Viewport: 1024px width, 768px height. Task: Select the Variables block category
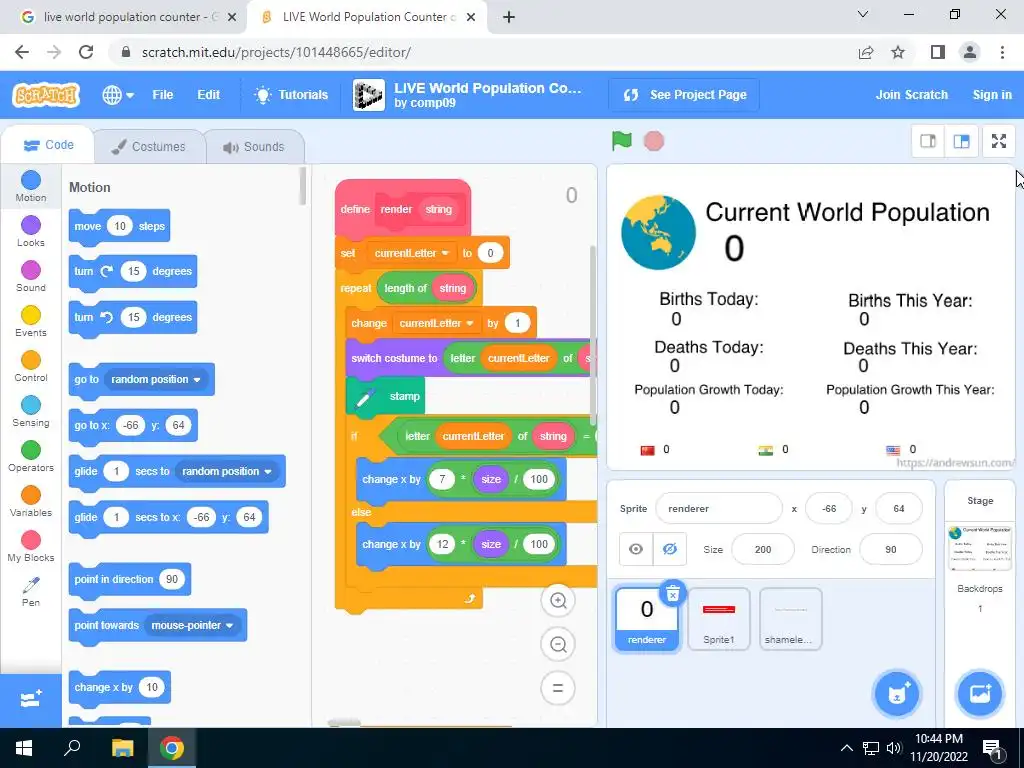pyautogui.click(x=31, y=502)
